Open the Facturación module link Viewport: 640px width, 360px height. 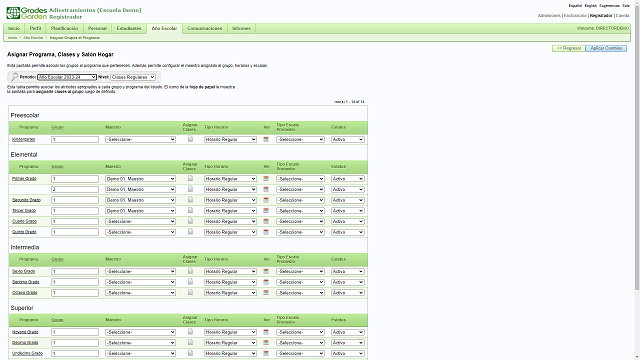pyautogui.click(x=575, y=16)
